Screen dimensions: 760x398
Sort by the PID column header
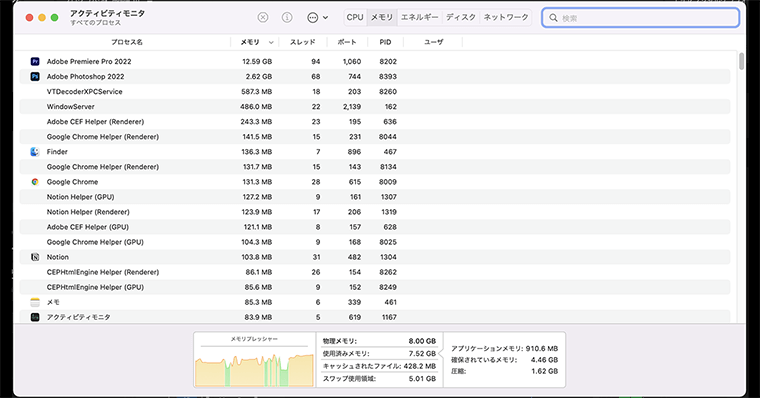tap(385, 42)
